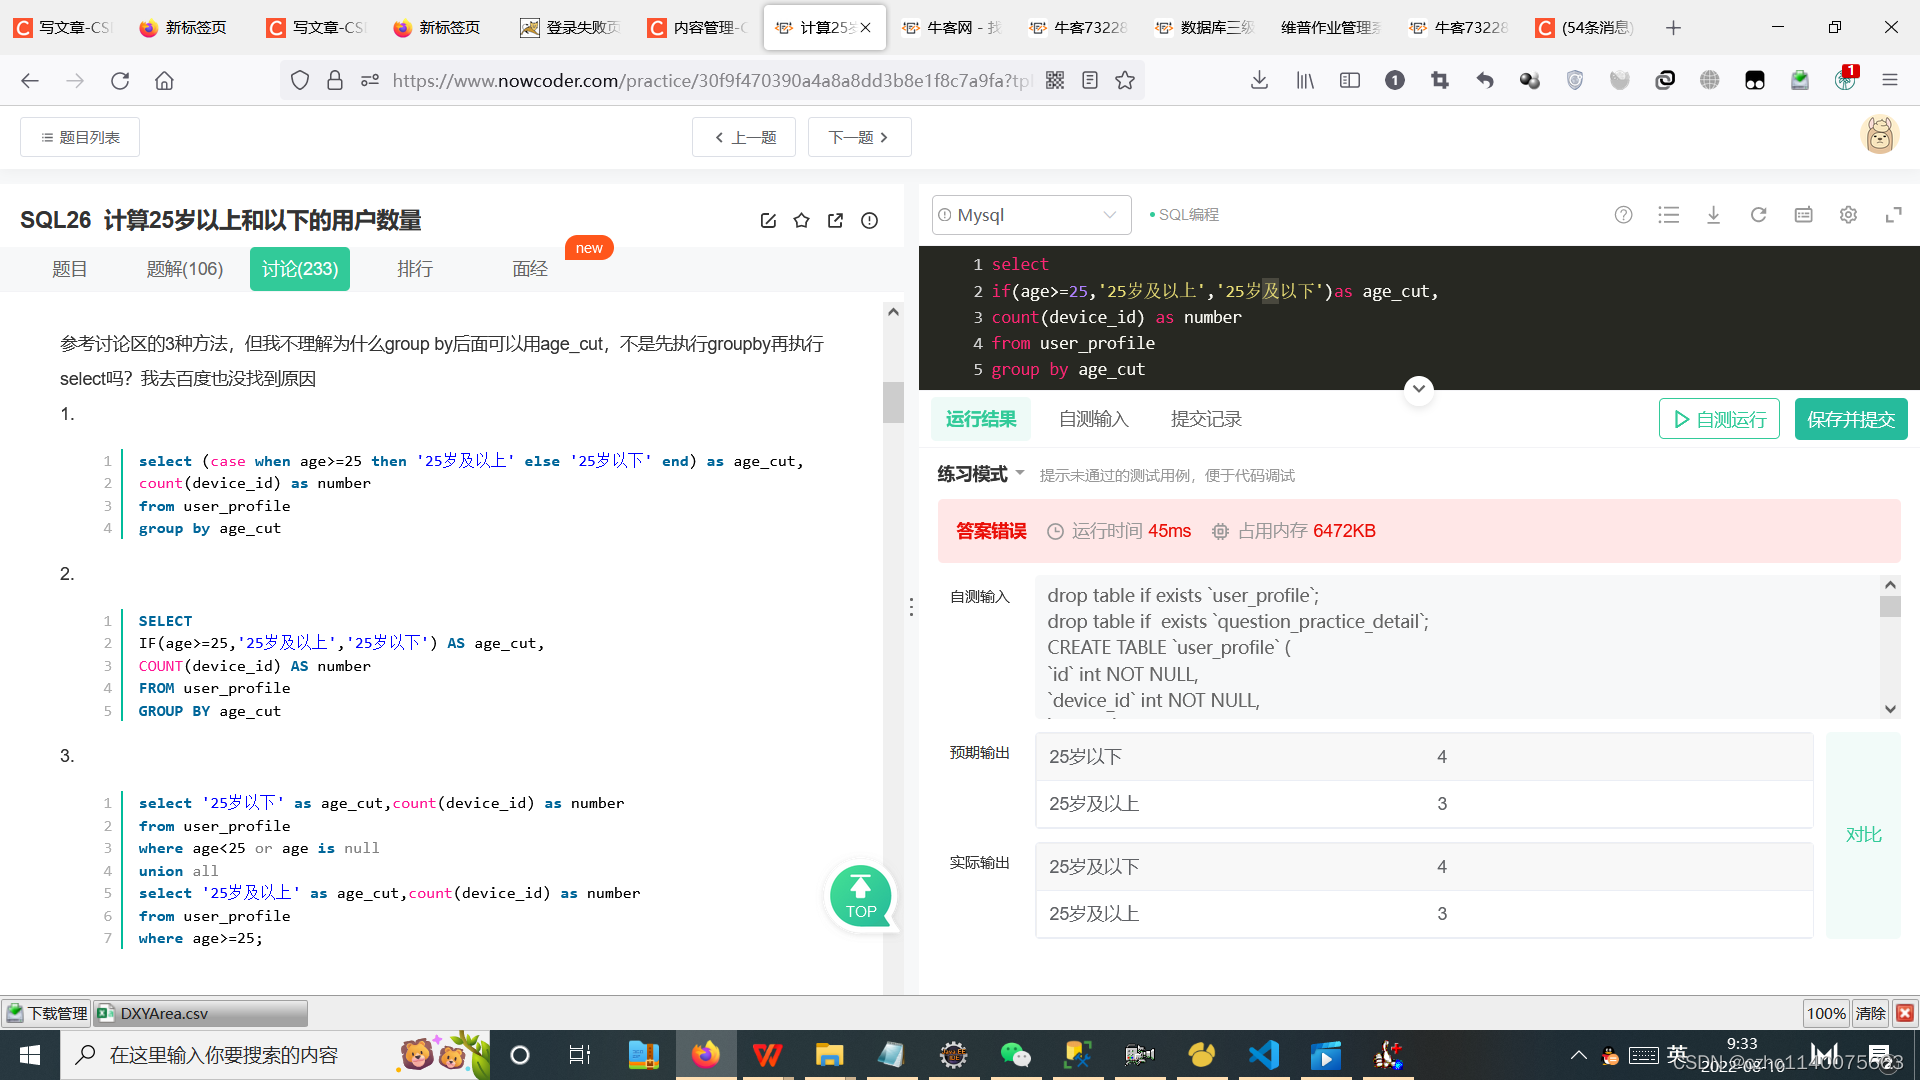Open VS Code from the taskbar
Image resolution: width=1920 pixels, height=1080 pixels.
click(x=1263, y=1055)
